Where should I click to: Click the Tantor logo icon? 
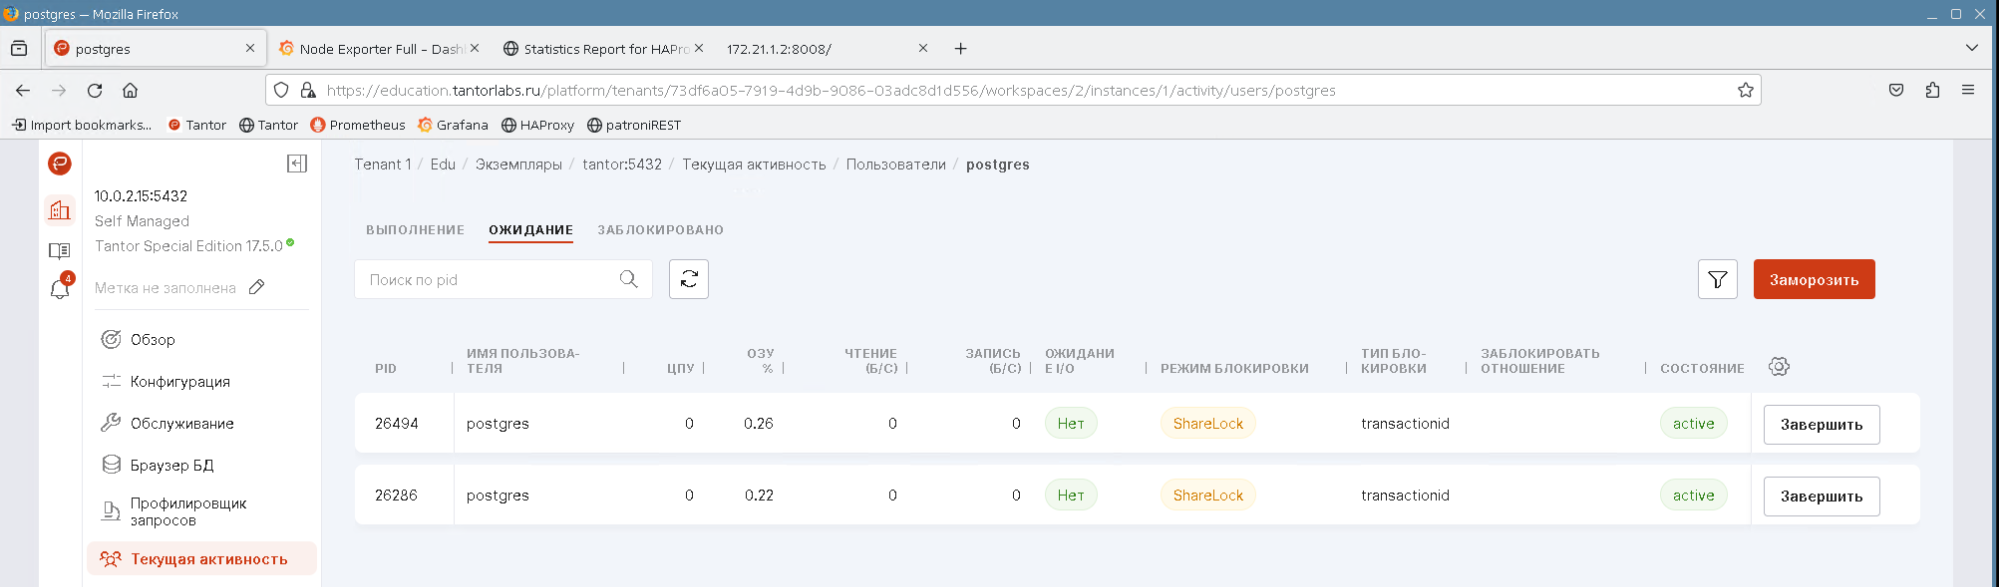coord(60,164)
